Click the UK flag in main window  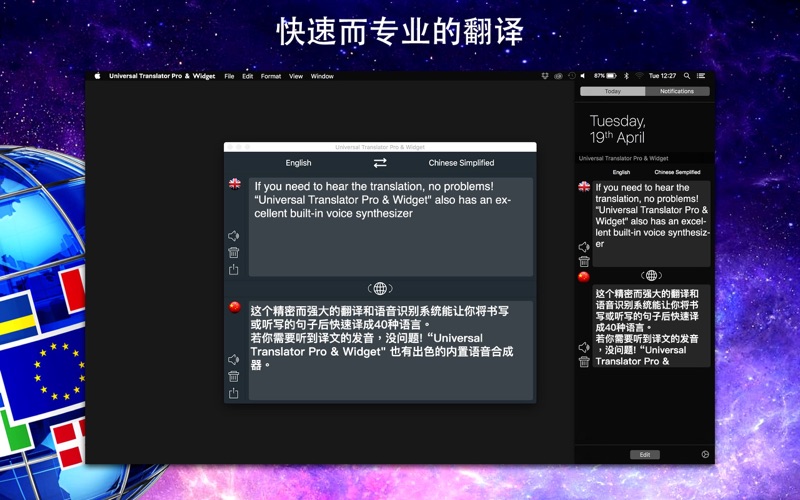[x=235, y=184]
